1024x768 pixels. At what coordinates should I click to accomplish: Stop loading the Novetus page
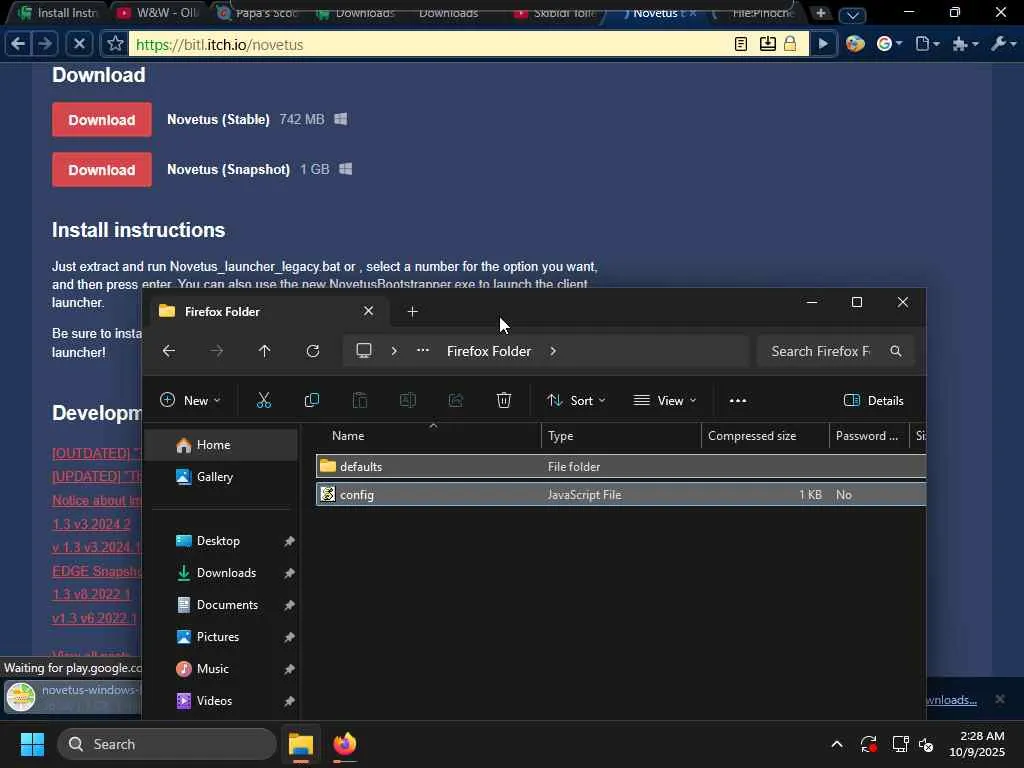click(x=78, y=44)
